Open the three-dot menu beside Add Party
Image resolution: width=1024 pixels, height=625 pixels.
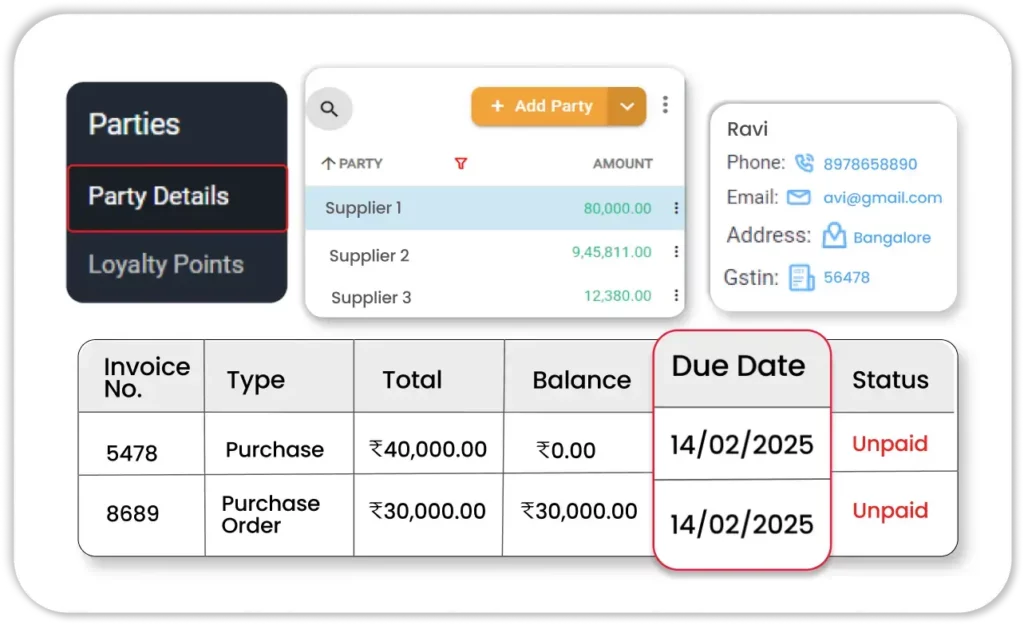coord(665,105)
